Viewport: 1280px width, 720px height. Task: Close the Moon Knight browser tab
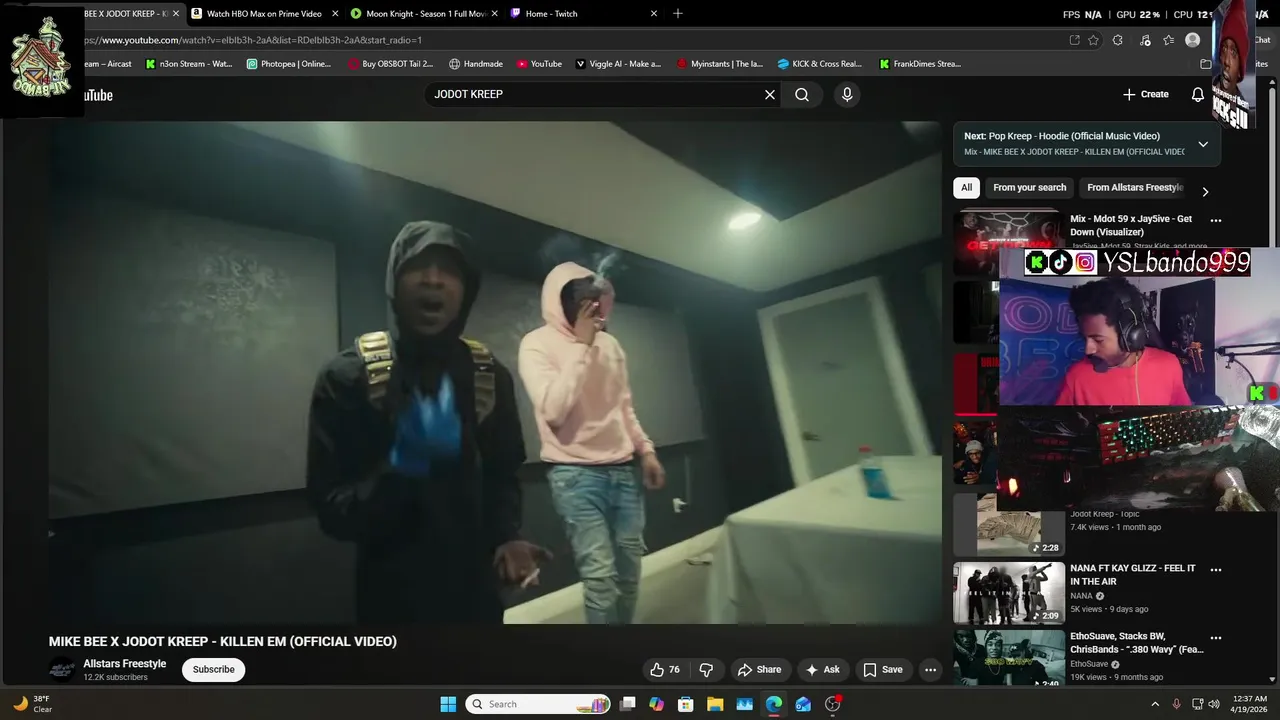coord(494,14)
